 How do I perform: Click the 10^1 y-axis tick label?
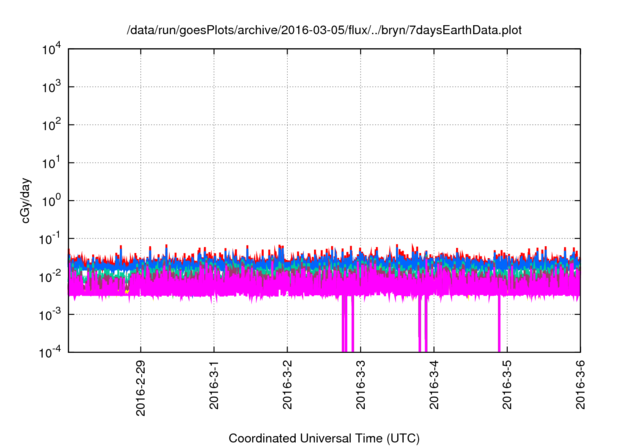click(x=51, y=163)
